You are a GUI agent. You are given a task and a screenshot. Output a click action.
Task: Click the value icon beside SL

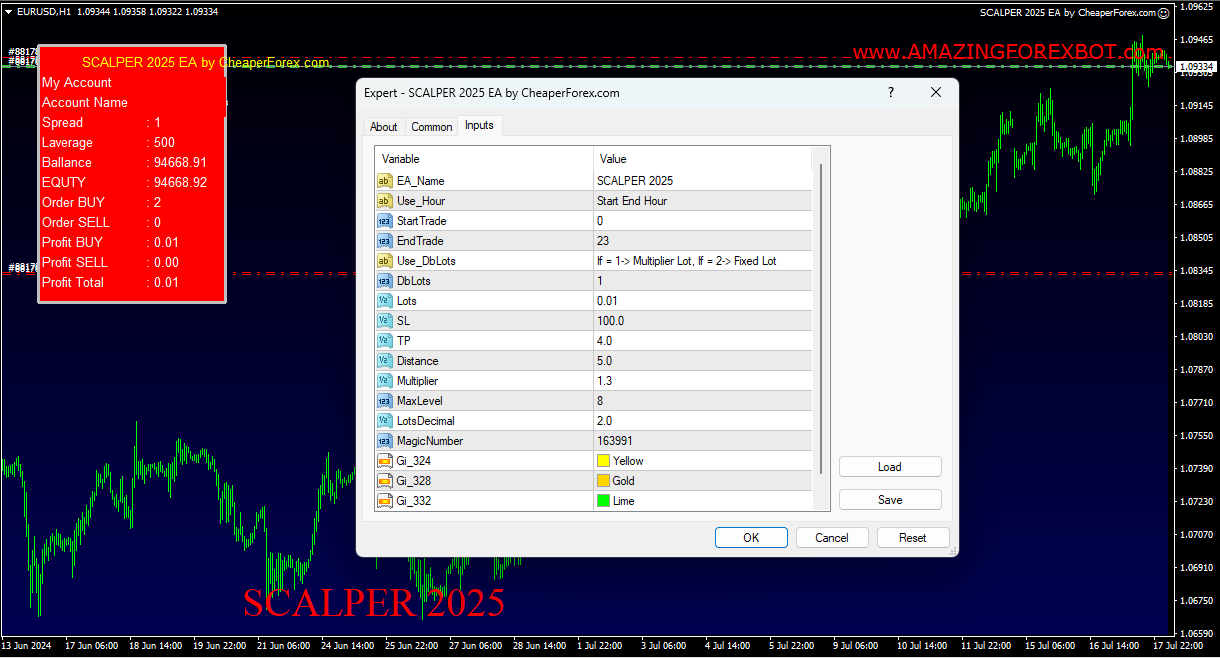point(385,321)
